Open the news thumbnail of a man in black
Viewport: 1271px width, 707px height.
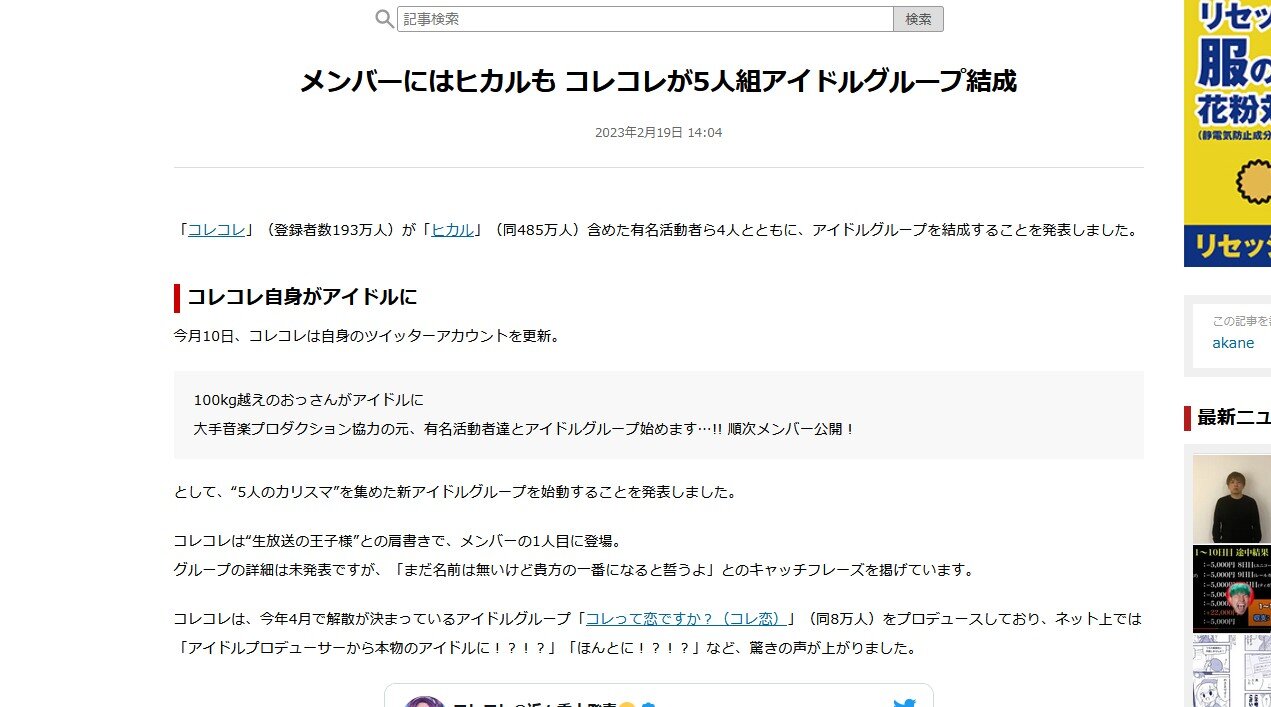coord(1231,499)
